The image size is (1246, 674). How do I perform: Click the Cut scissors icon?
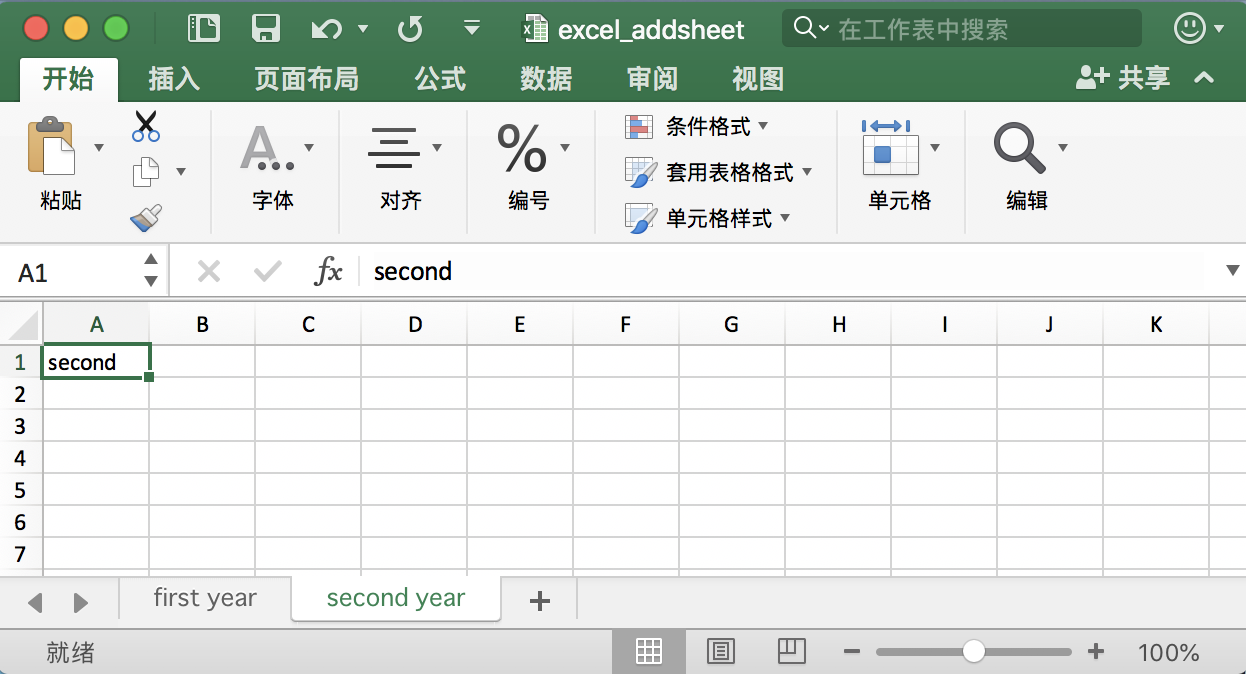point(146,126)
